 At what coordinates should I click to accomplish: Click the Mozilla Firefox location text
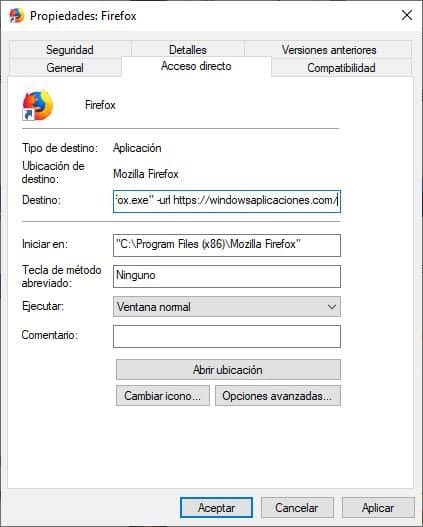coord(146,174)
